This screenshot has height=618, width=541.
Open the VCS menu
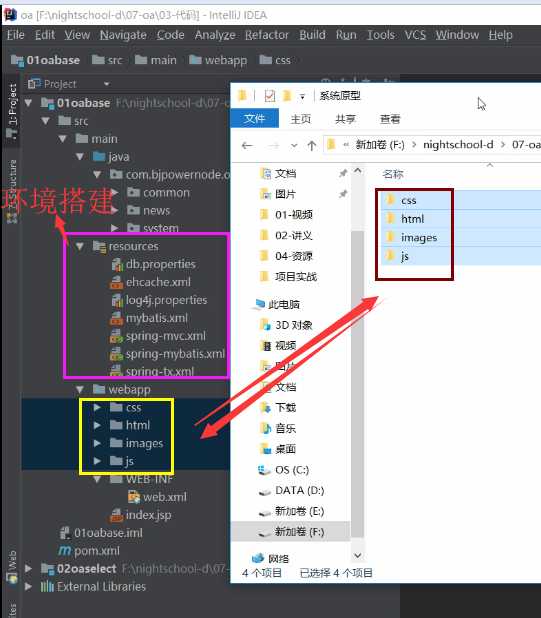(x=415, y=35)
